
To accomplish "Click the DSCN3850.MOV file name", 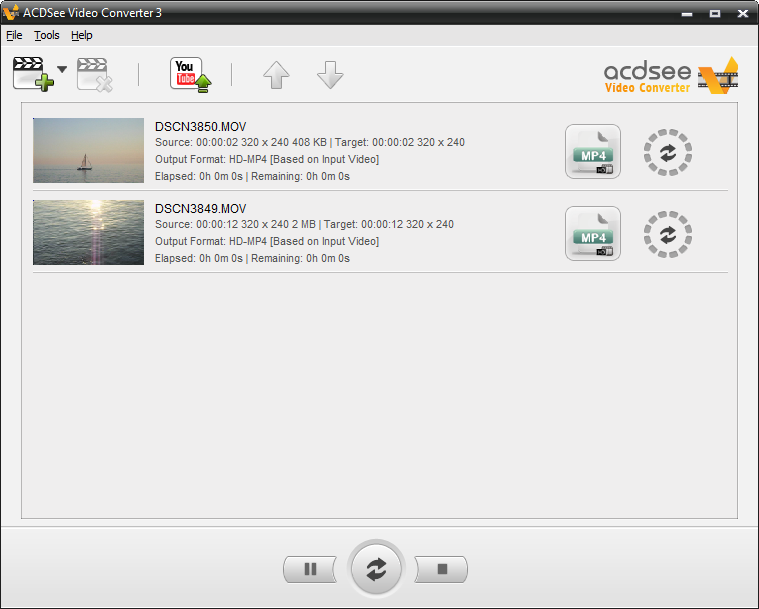I will pos(200,127).
